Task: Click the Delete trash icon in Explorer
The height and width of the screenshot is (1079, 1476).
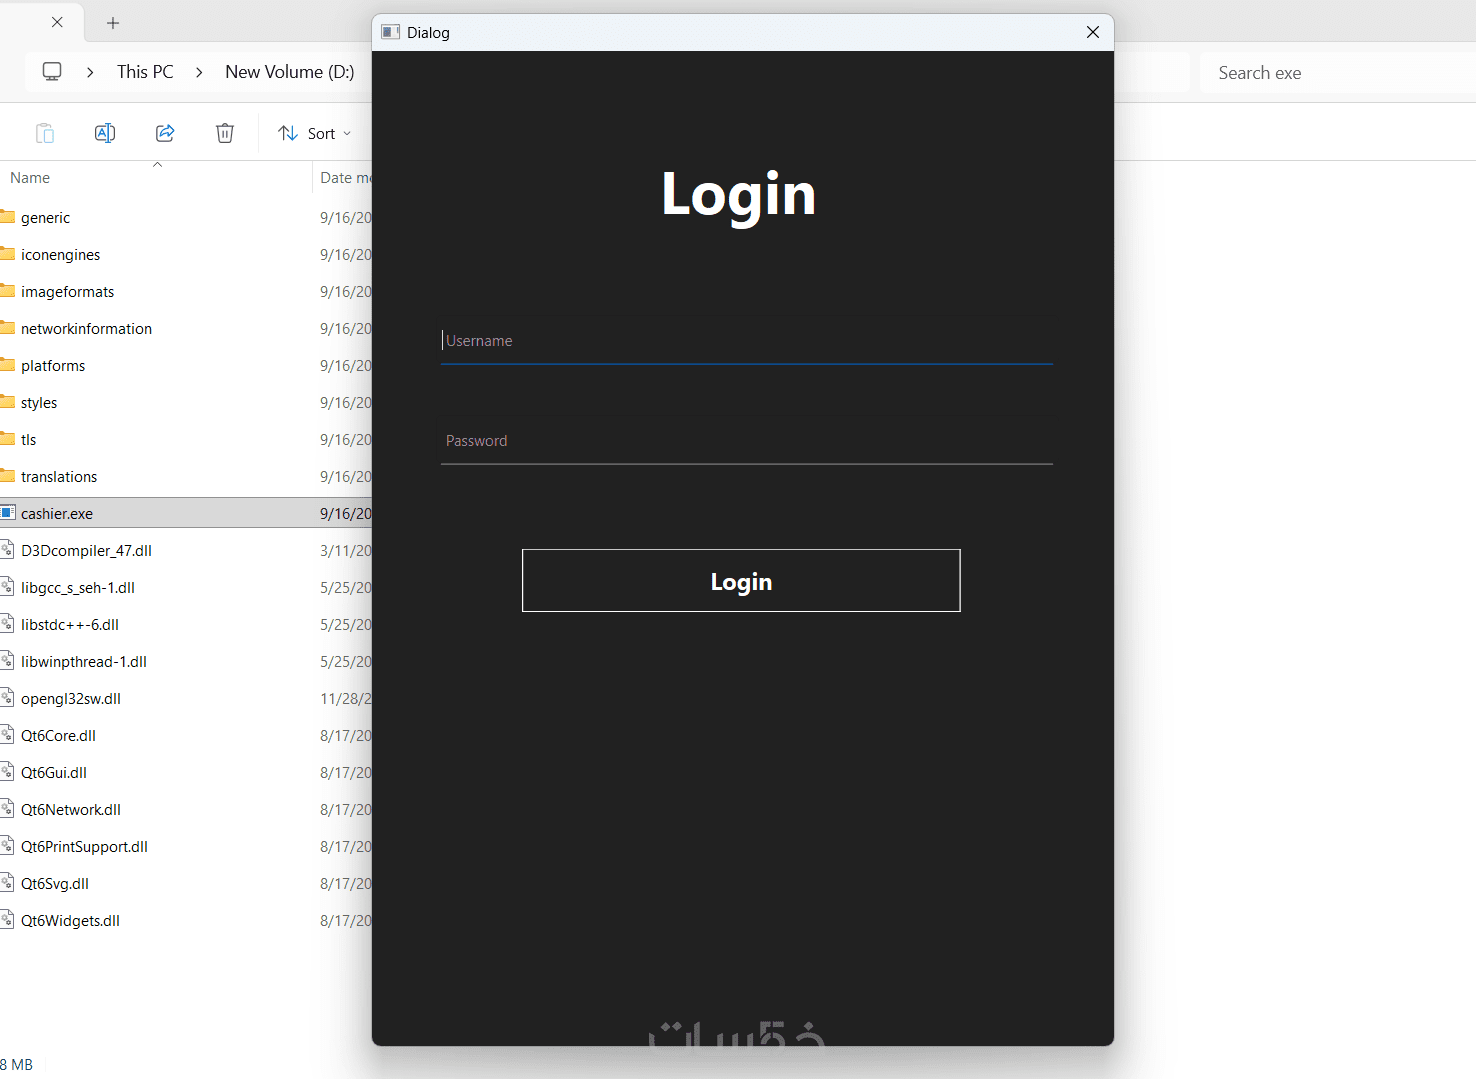Action: tap(225, 133)
